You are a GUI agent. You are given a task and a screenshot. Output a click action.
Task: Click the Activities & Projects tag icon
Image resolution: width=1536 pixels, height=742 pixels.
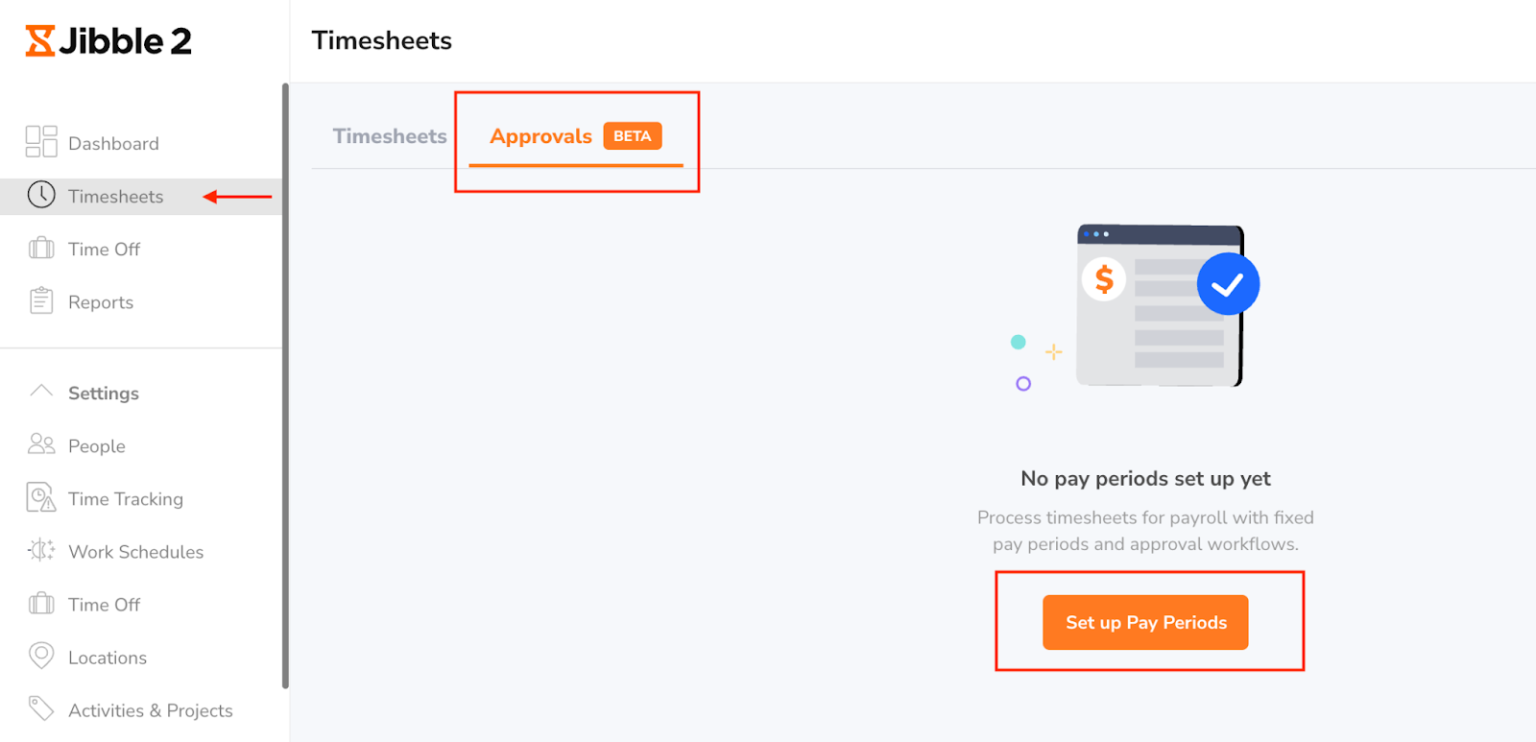pyautogui.click(x=41, y=710)
